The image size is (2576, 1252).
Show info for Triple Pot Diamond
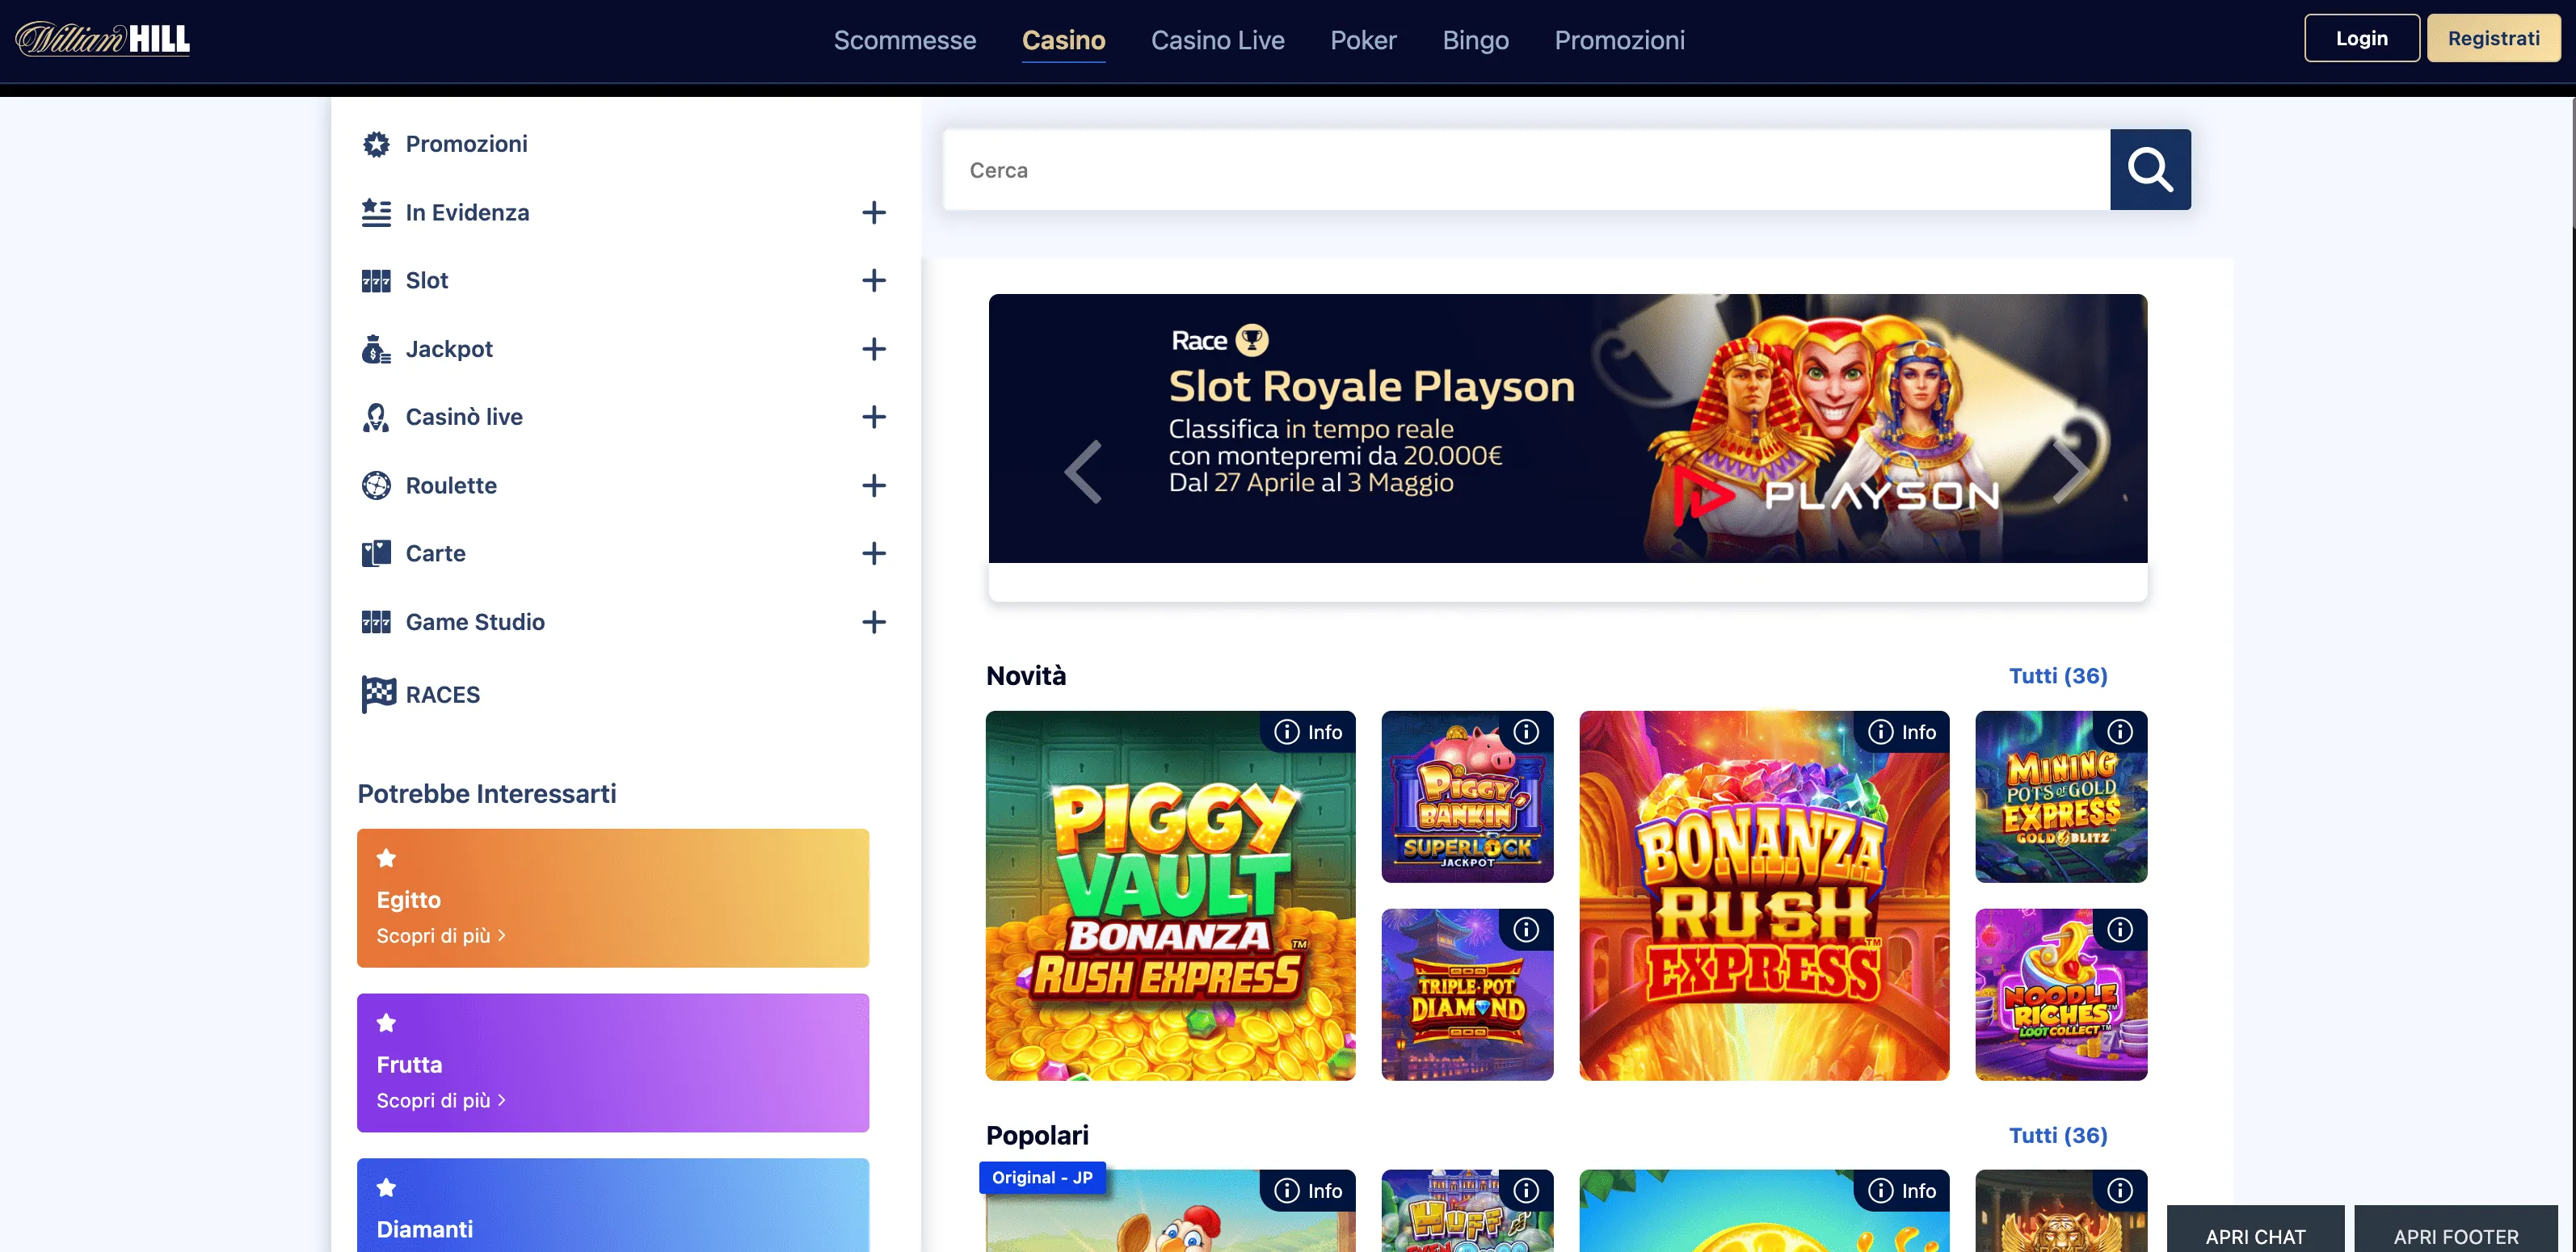(x=1526, y=930)
